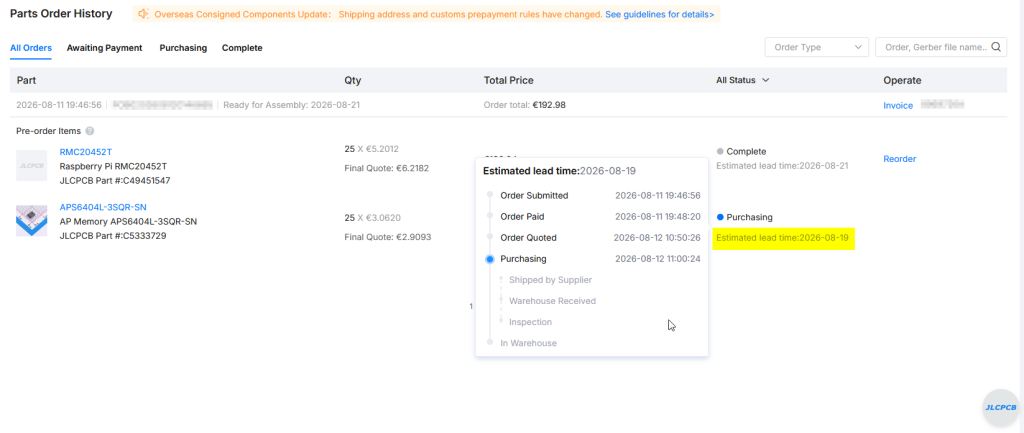
Task: Open the APS6404L-3SQR-SN part thumbnail
Action: point(31,221)
